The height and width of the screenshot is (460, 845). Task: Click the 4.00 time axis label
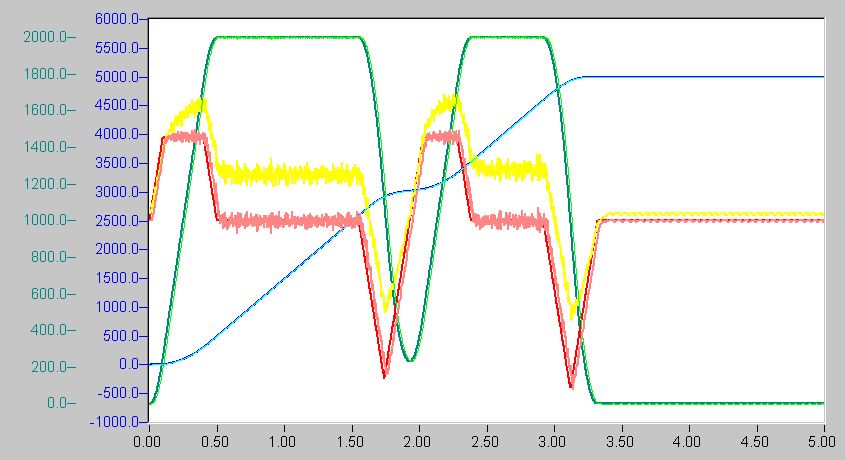(x=687, y=442)
